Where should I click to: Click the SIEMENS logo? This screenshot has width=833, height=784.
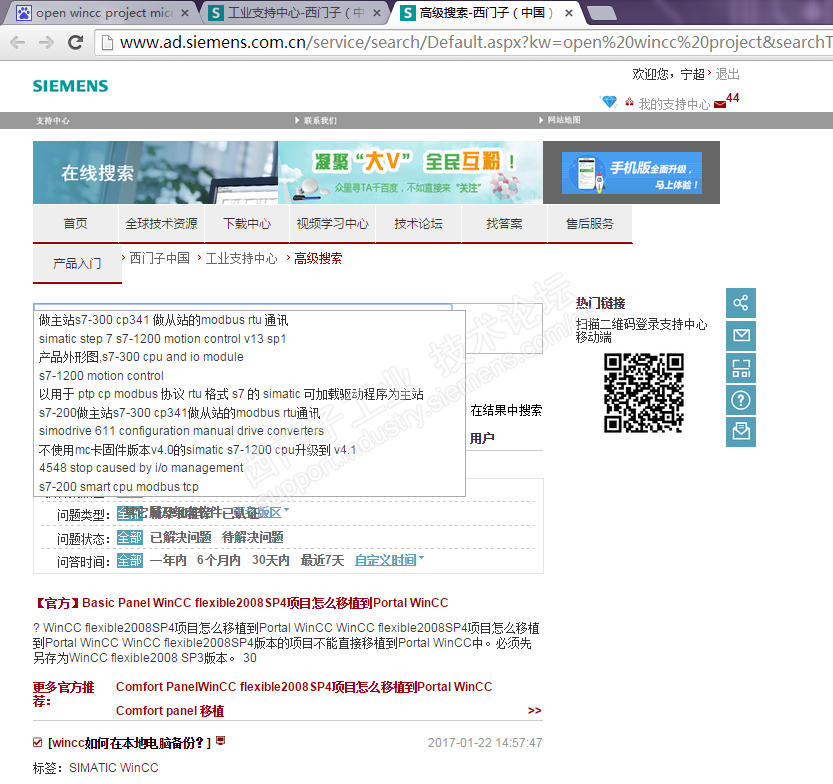(x=70, y=86)
